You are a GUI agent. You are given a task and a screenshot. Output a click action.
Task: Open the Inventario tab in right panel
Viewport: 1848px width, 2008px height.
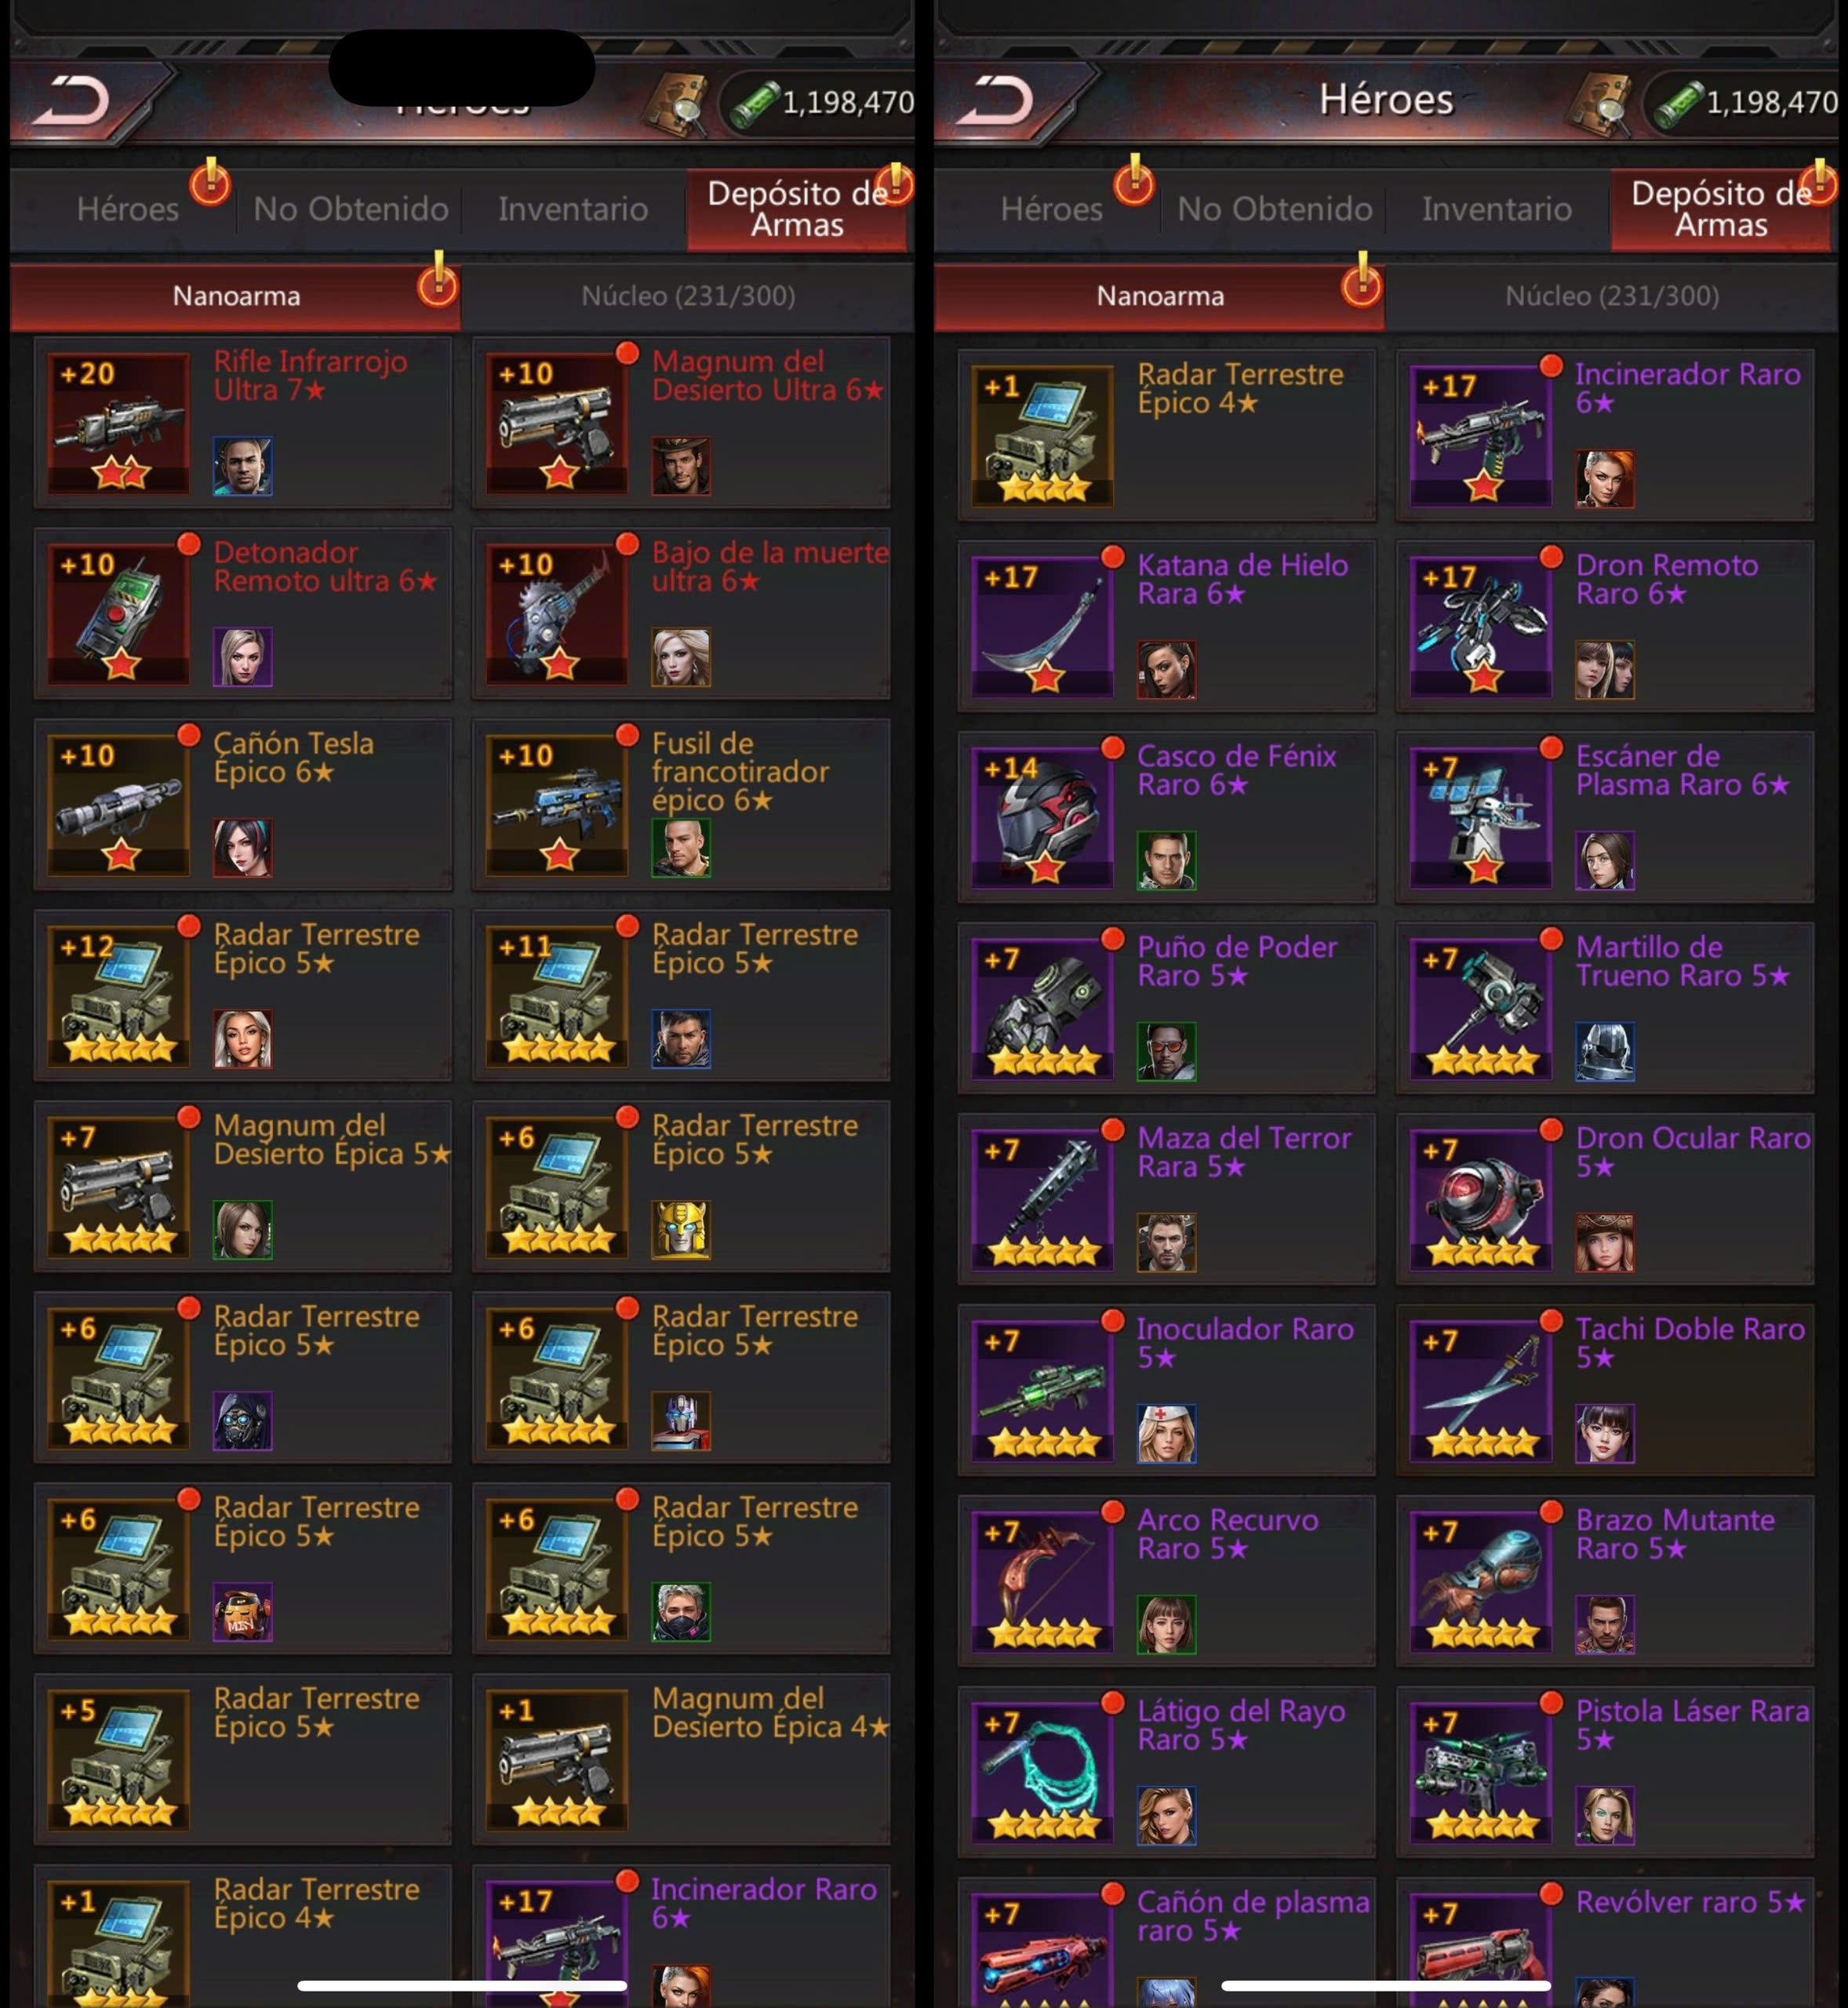click(x=1497, y=208)
